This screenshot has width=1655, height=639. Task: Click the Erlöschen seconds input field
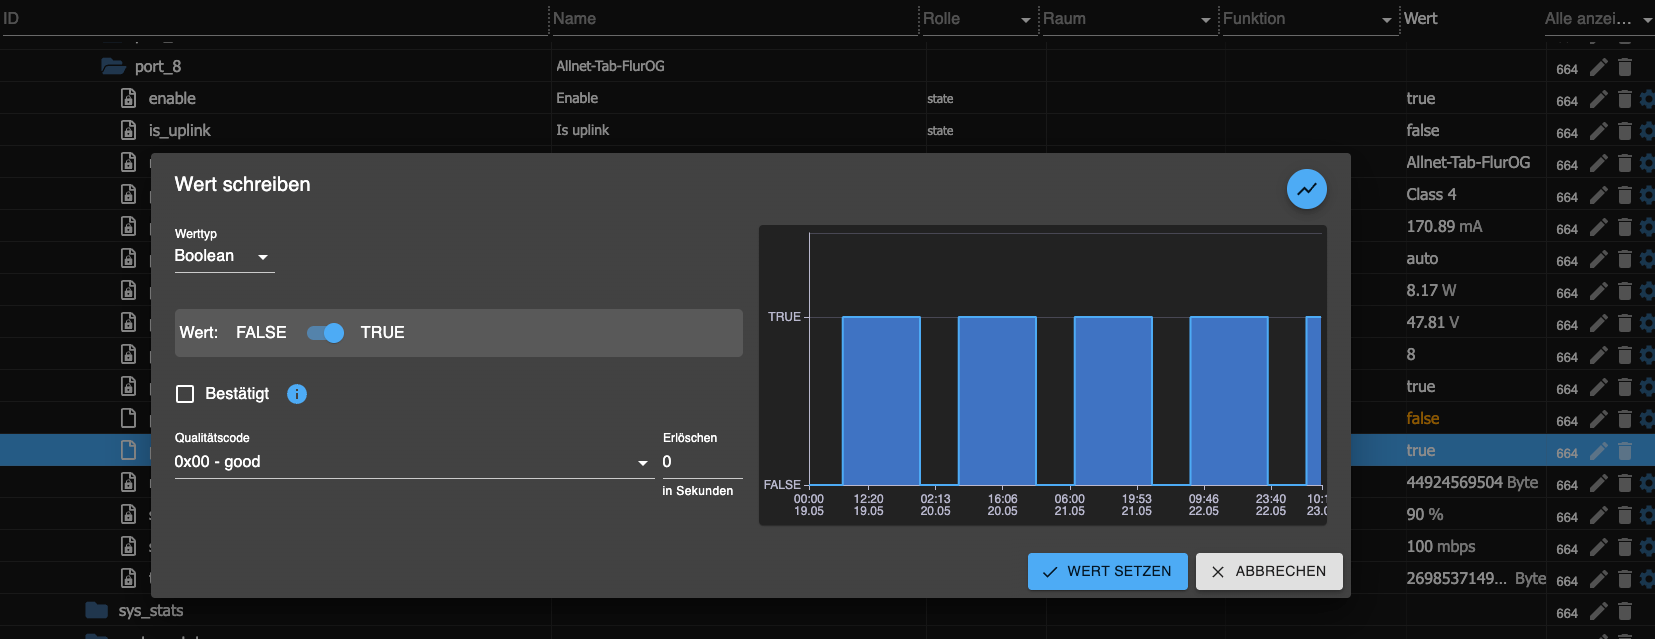click(x=701, y=462)
